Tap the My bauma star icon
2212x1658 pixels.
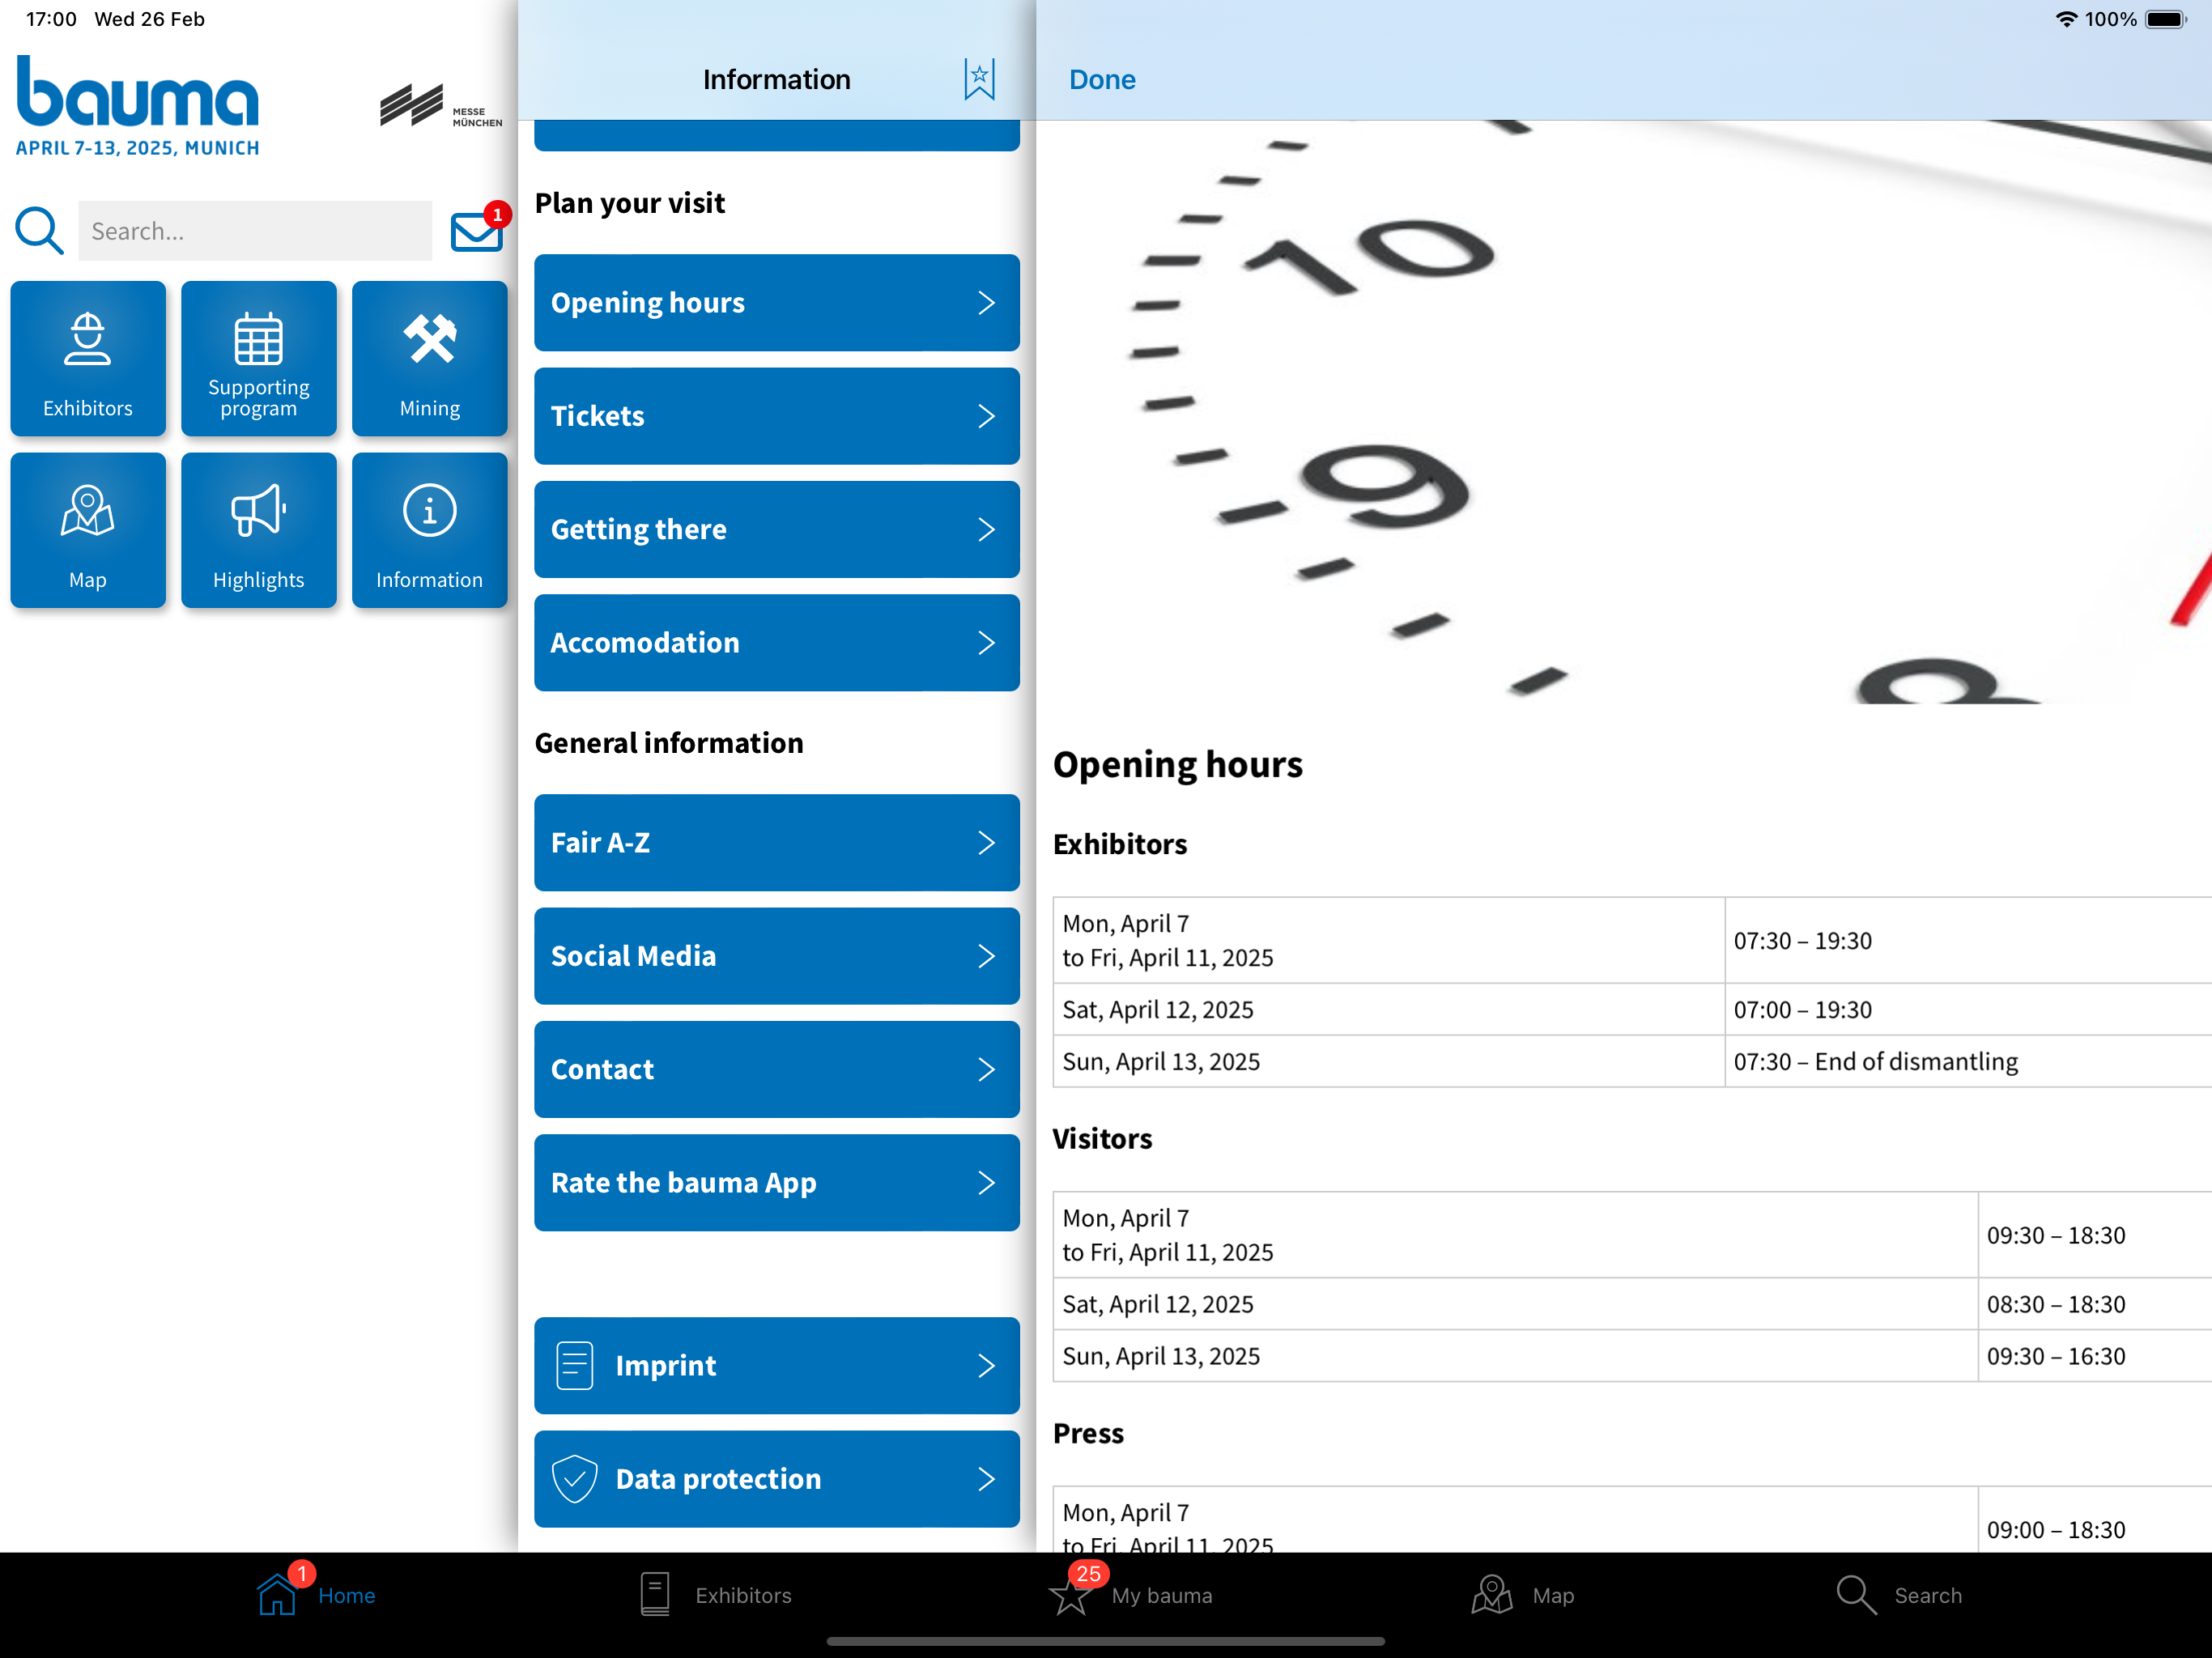pyautogui.click(x=1070, y=1595)
